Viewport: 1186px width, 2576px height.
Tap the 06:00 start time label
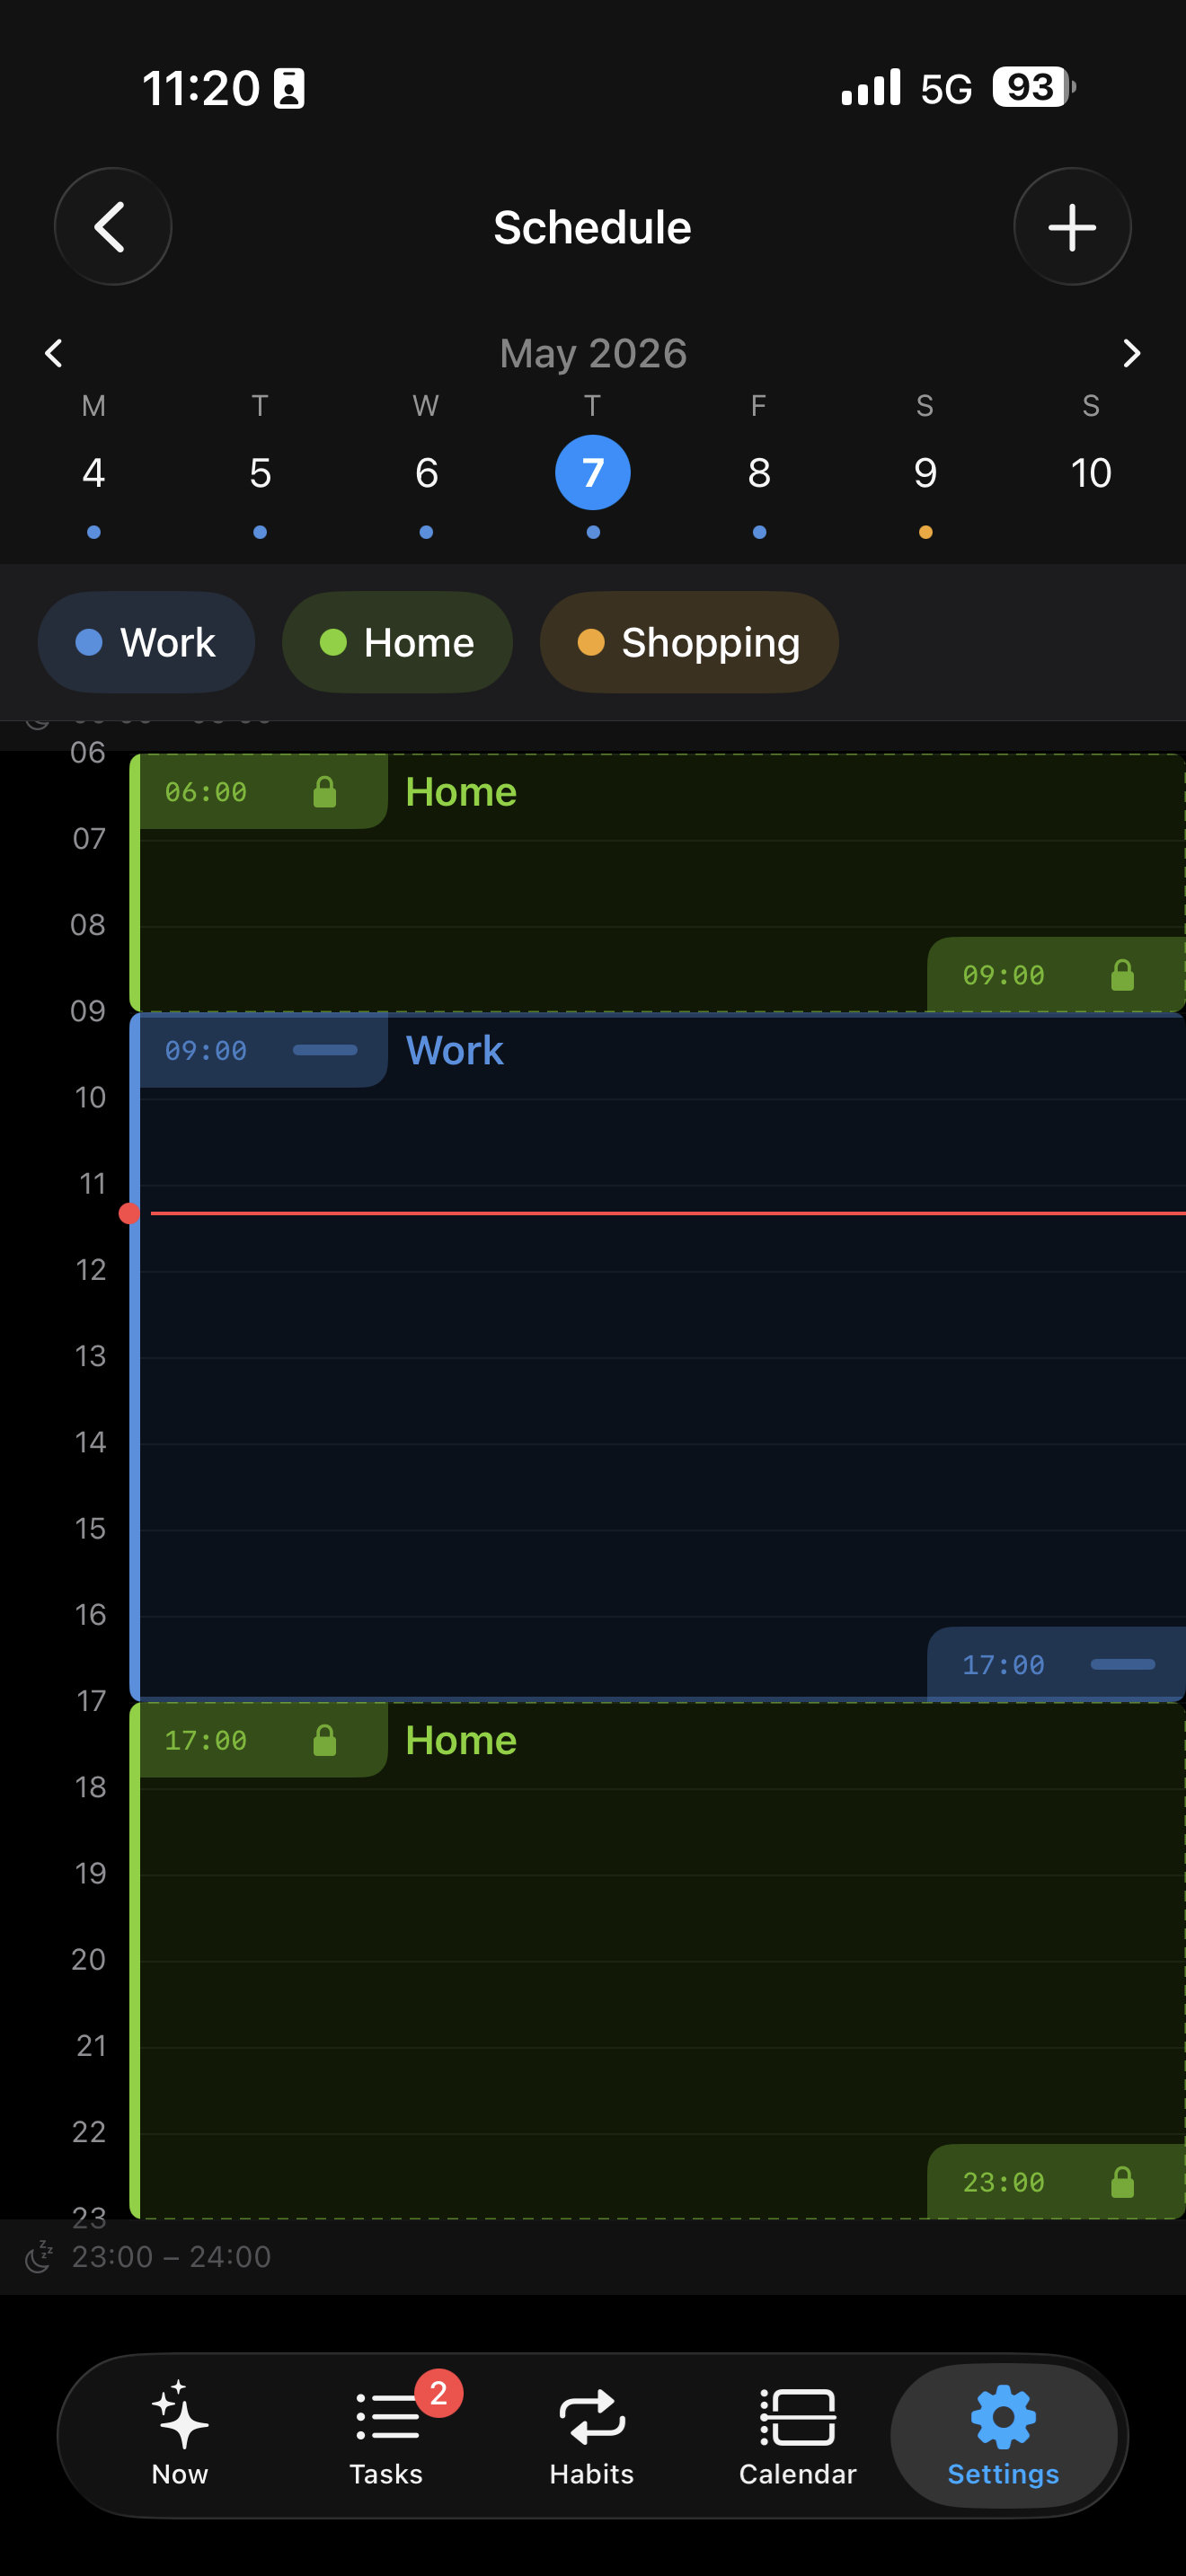(206, 792)
